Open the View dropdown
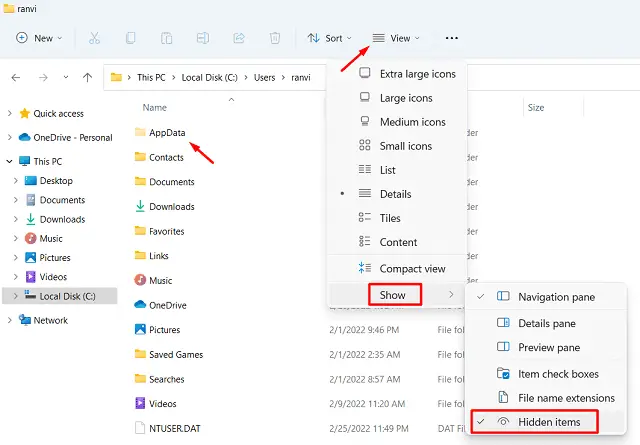Screen dimensions: 640x445 396,38
